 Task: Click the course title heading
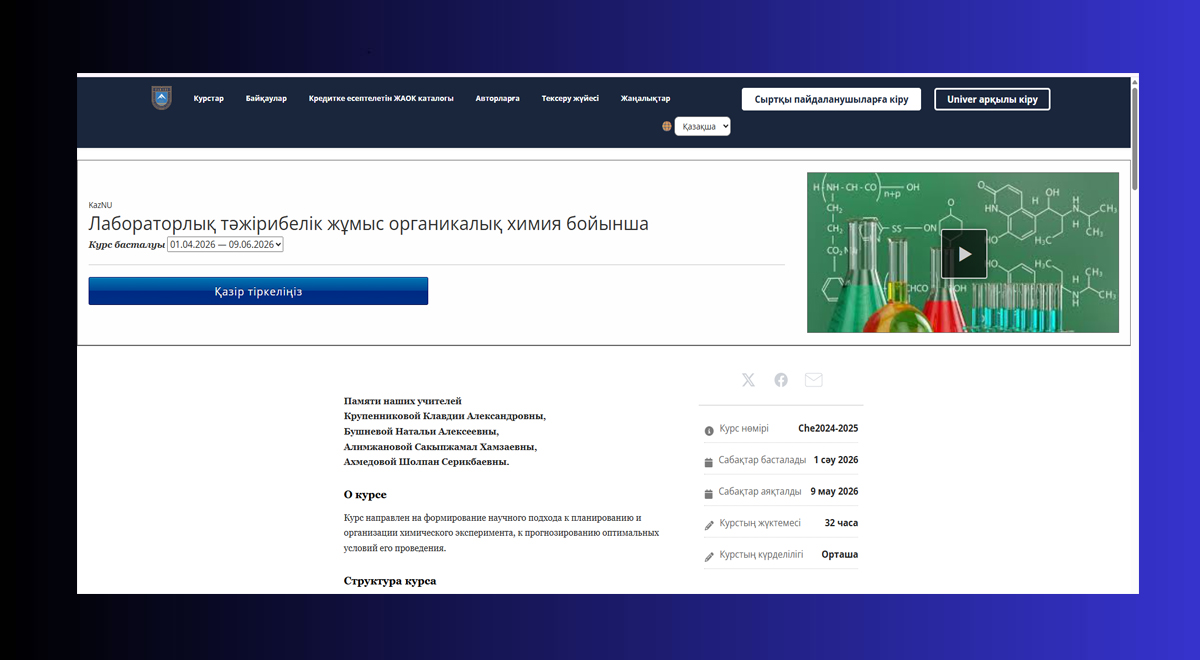pyautogui.click(x=369, y=224)
